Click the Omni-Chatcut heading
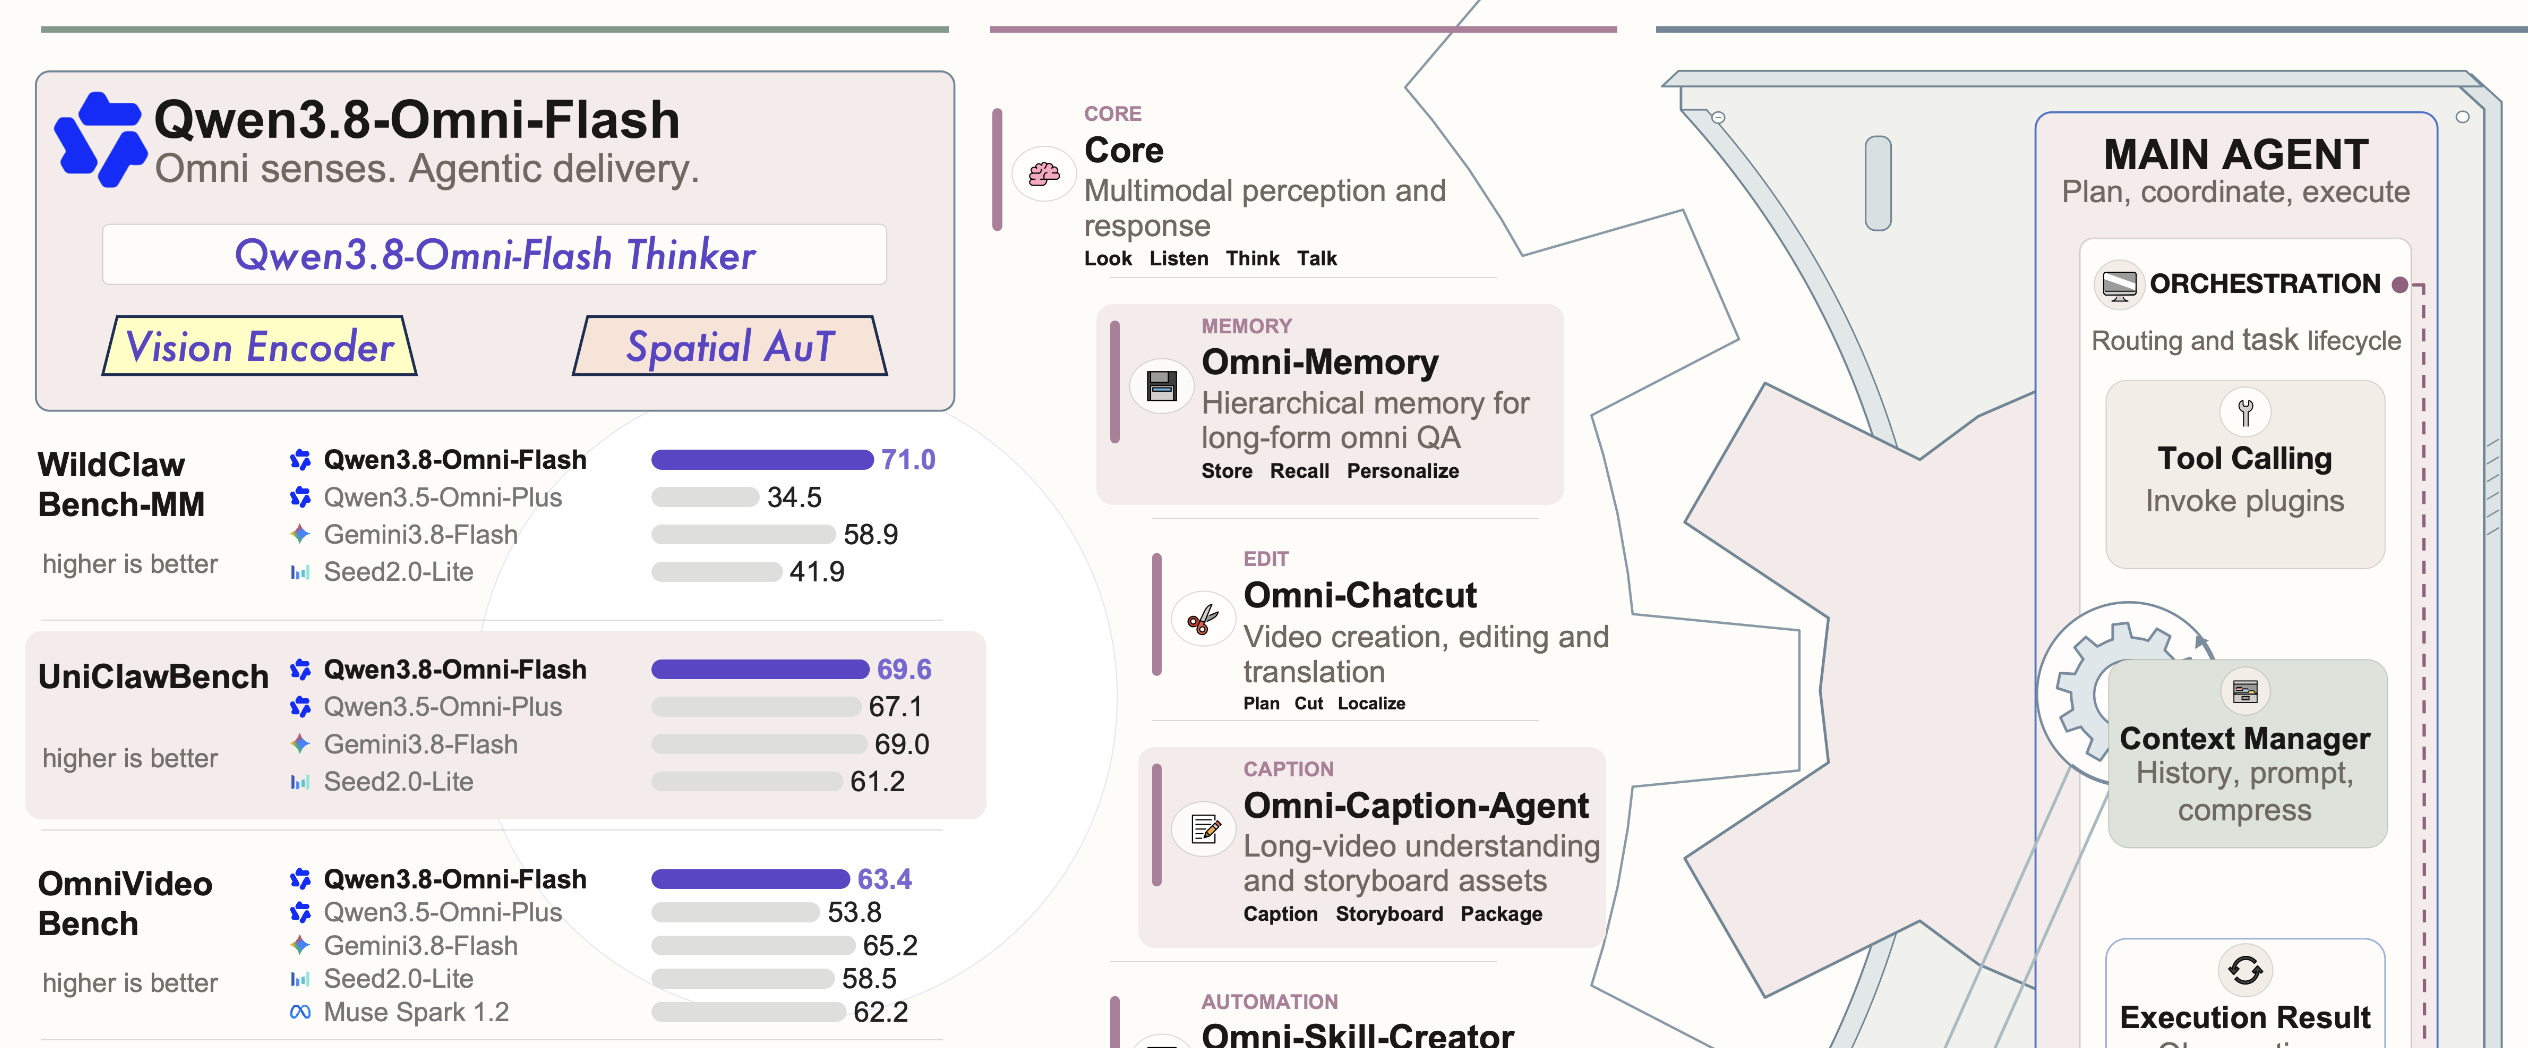The width and height of the screenshot is (2528, 1048). coord(1360,595)
